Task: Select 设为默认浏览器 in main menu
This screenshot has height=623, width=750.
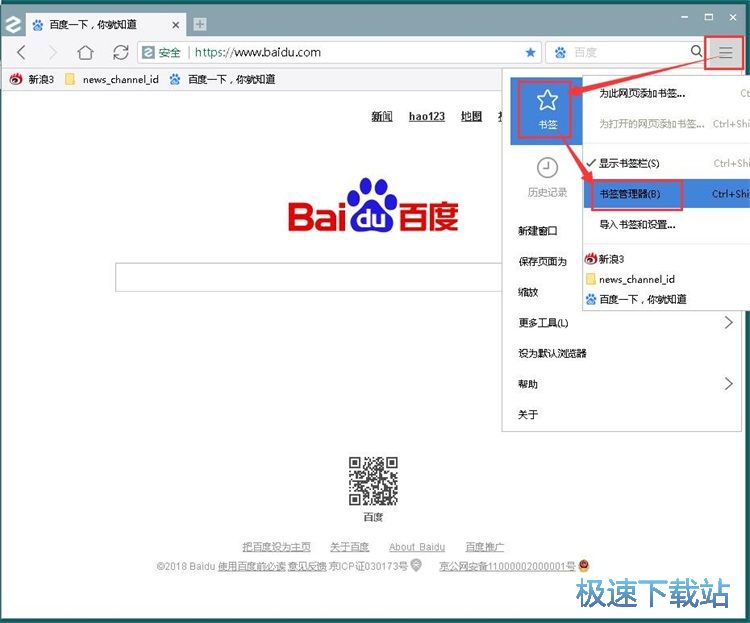Action: [x=552, y=353]
